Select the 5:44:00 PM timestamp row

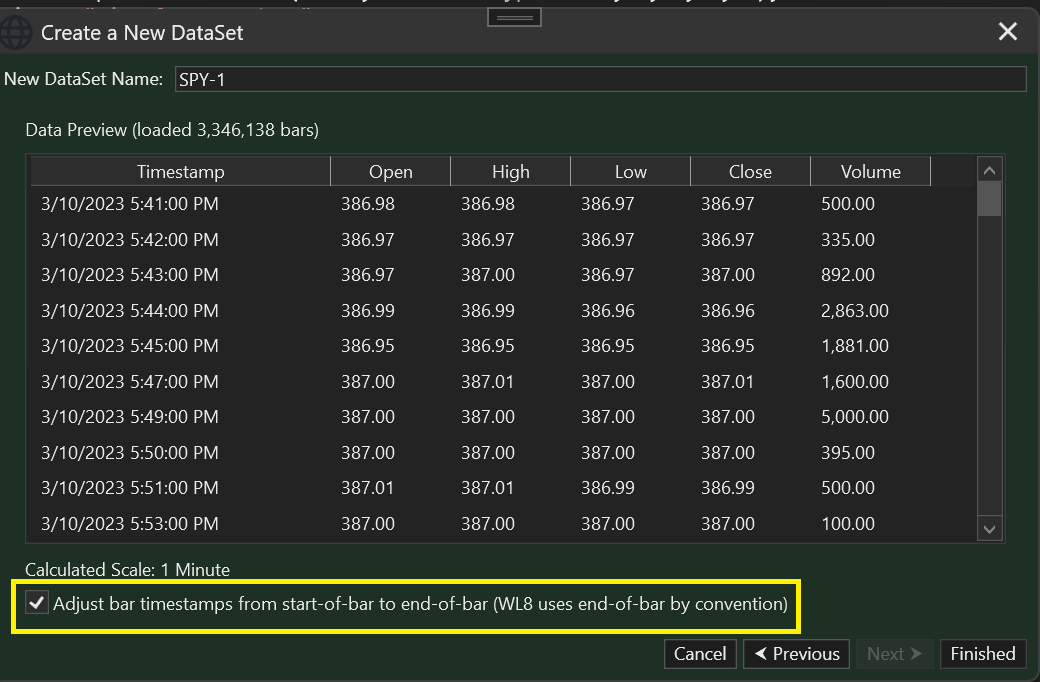coord(130,311)
